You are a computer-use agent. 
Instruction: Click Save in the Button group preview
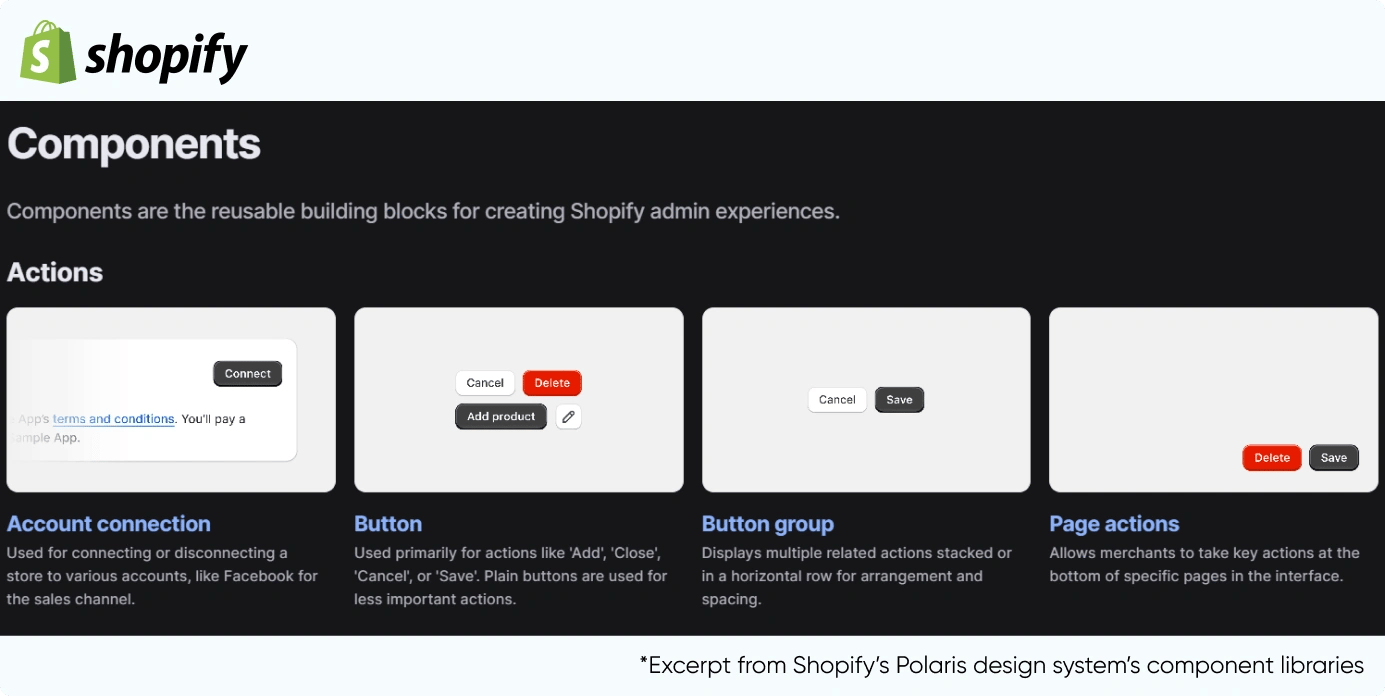coord(899,399)
